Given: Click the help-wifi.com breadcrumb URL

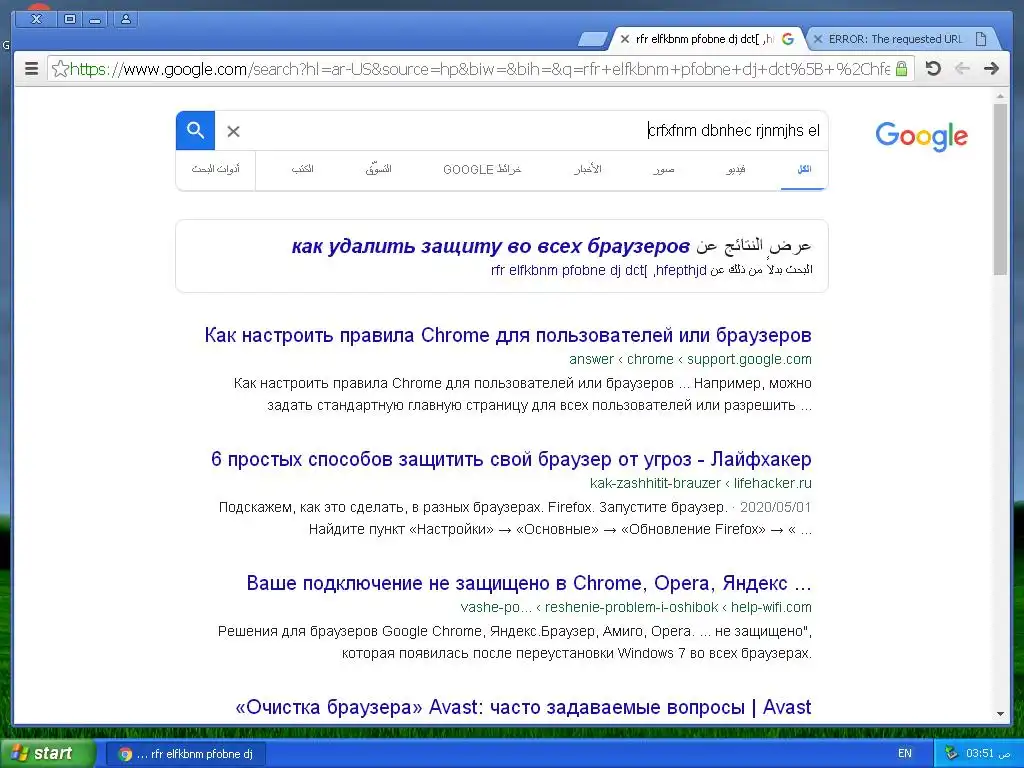Looking at the screenshot, I should point(636,607).
